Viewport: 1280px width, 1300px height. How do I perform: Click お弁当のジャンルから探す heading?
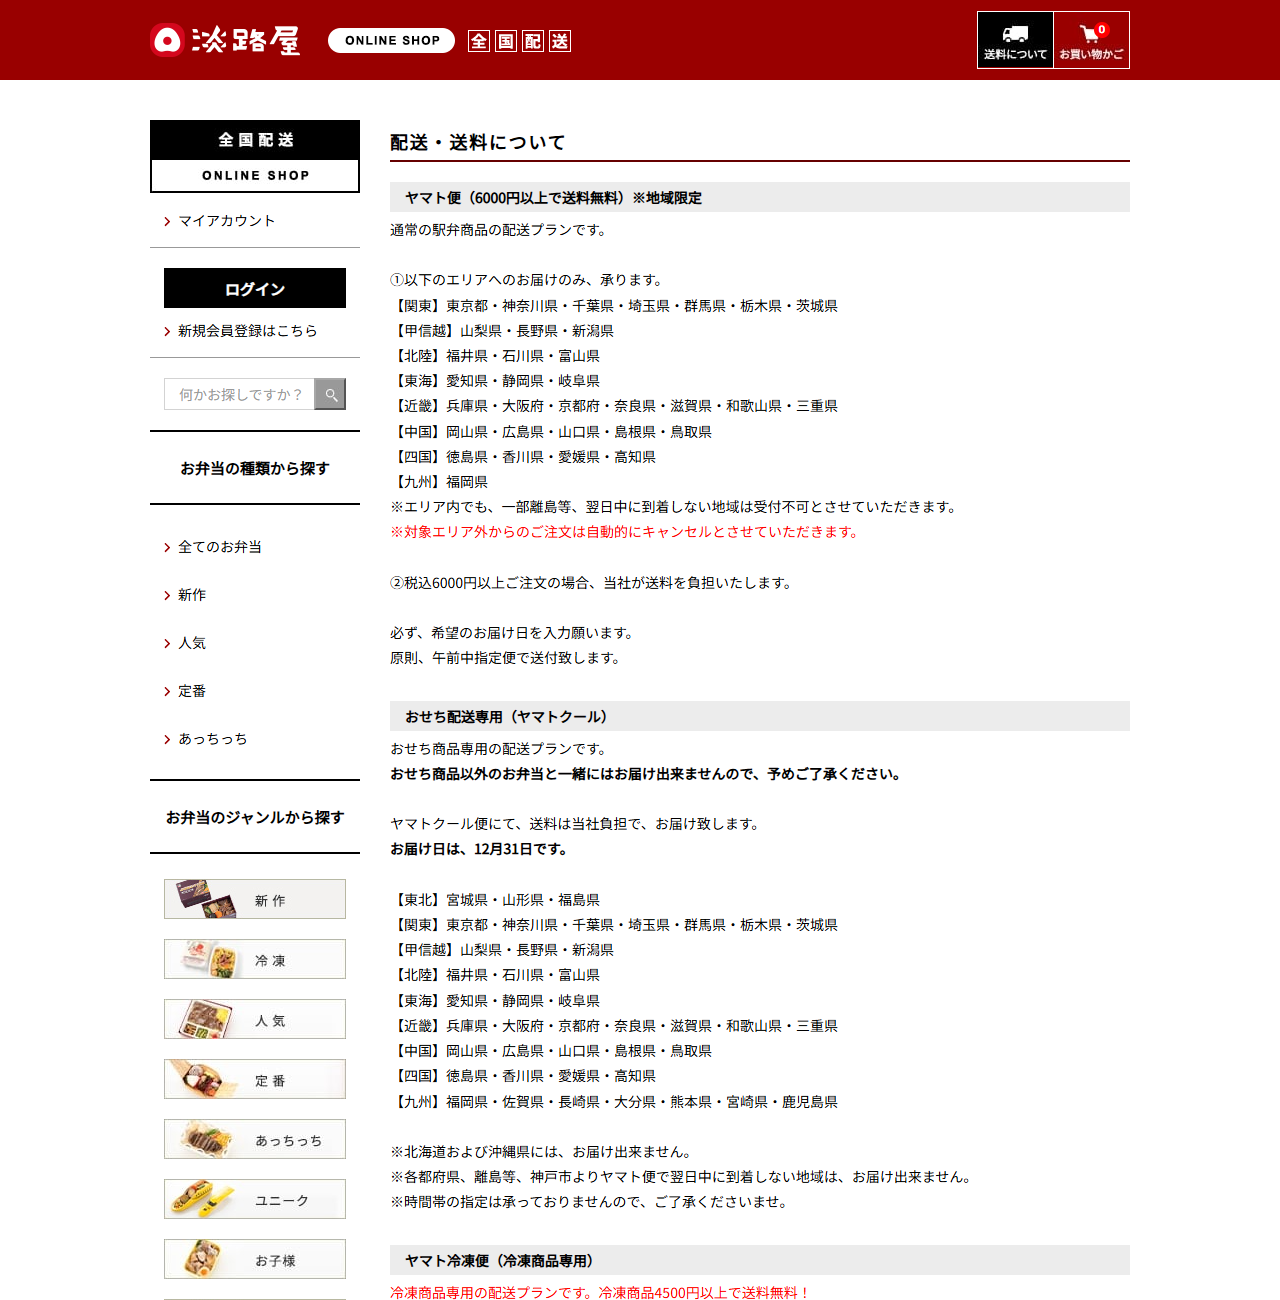255,817
